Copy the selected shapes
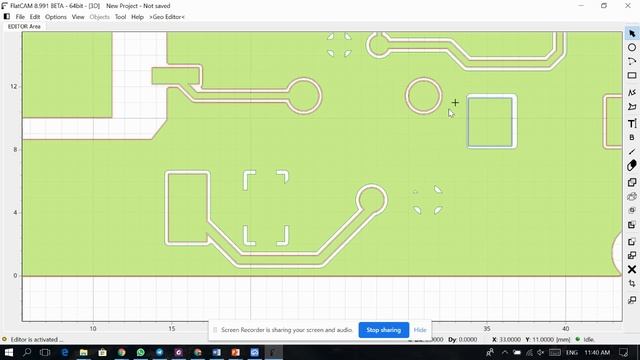 [632, 256]
